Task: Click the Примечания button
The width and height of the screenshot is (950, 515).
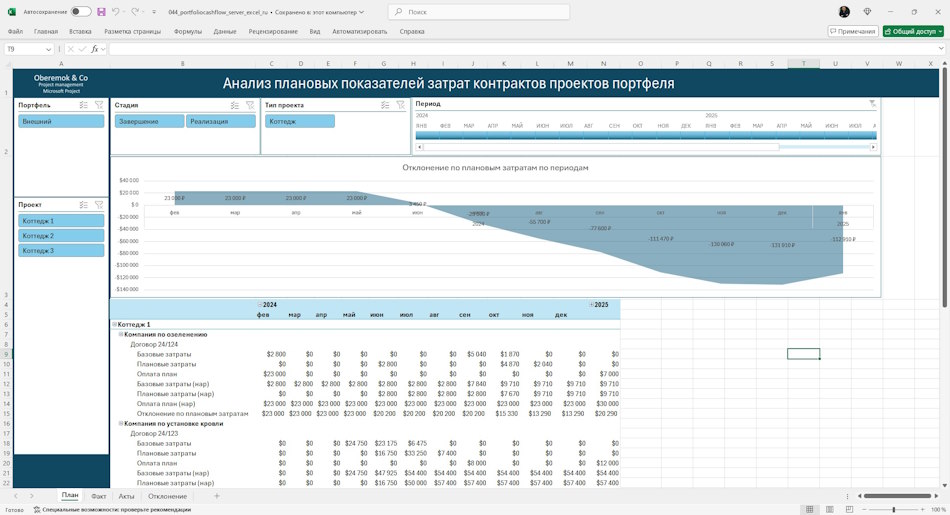Action: coord(852,32)
